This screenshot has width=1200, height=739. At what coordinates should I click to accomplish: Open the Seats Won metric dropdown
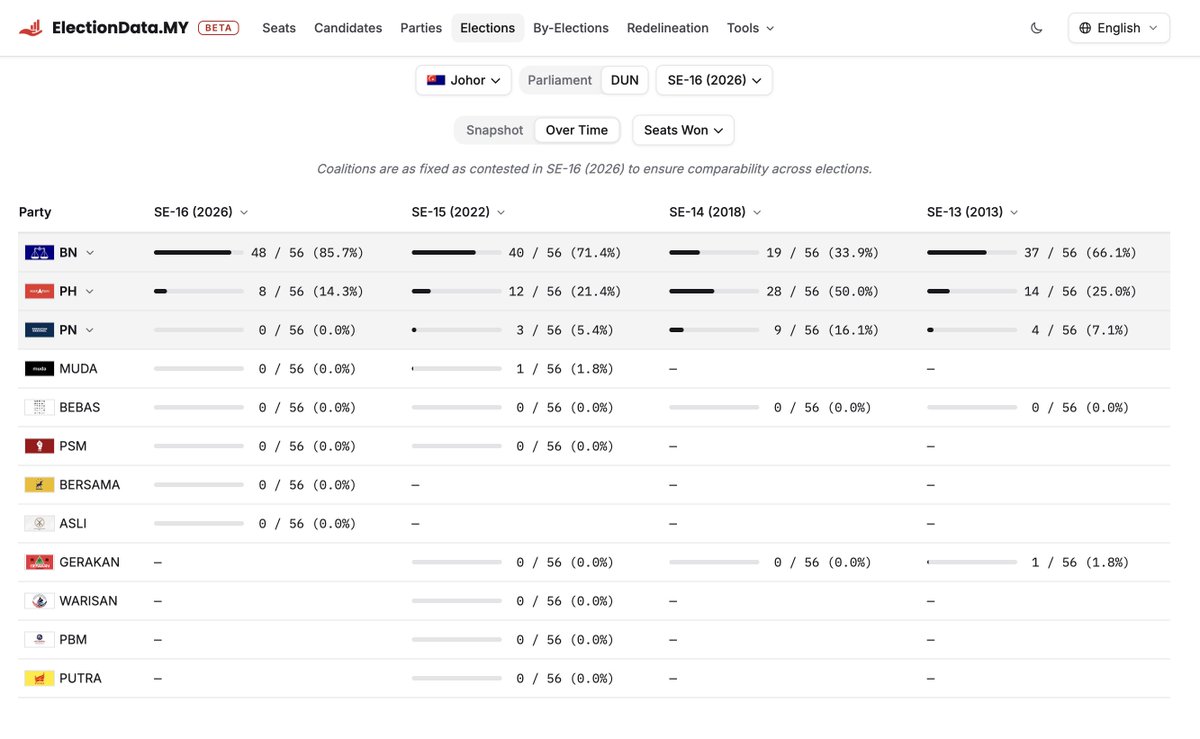[x=683, y=130]
